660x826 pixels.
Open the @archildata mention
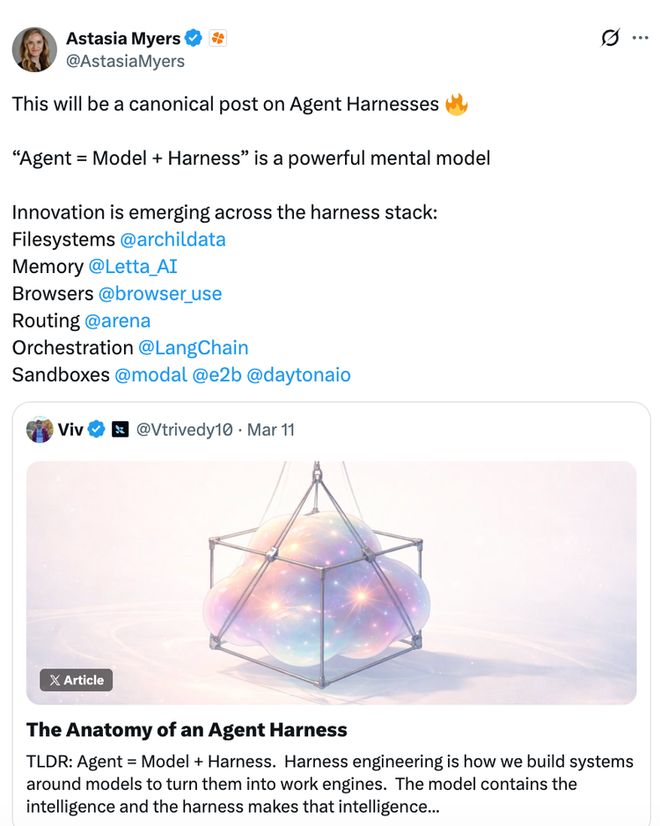pyautogui.click(x=172, y=240)
